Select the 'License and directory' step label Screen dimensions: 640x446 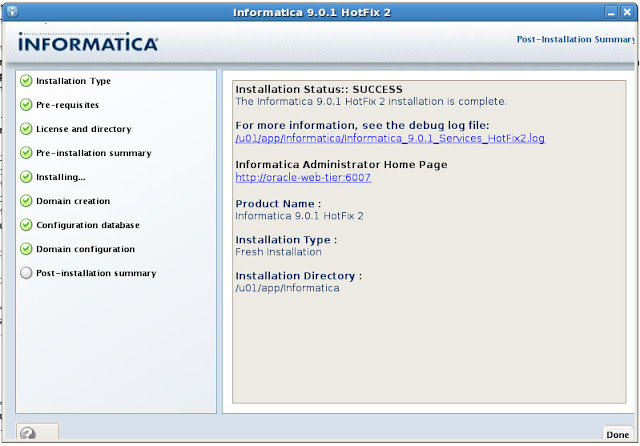point(84,129)
